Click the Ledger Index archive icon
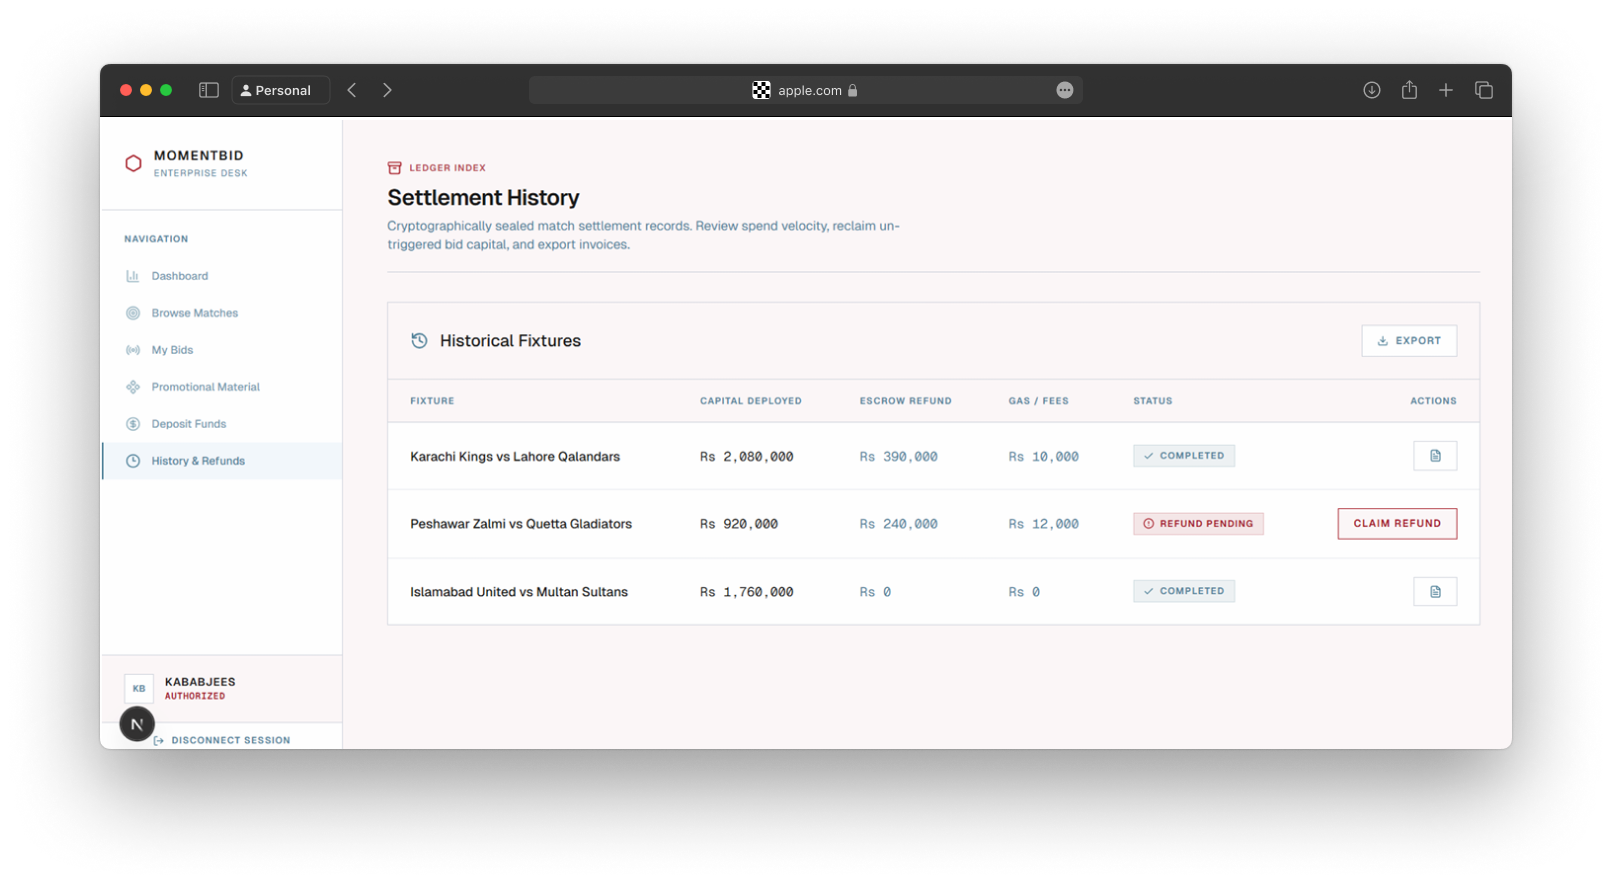The width and height of the screenshot is (1612, 885). (x=395, y=168)
